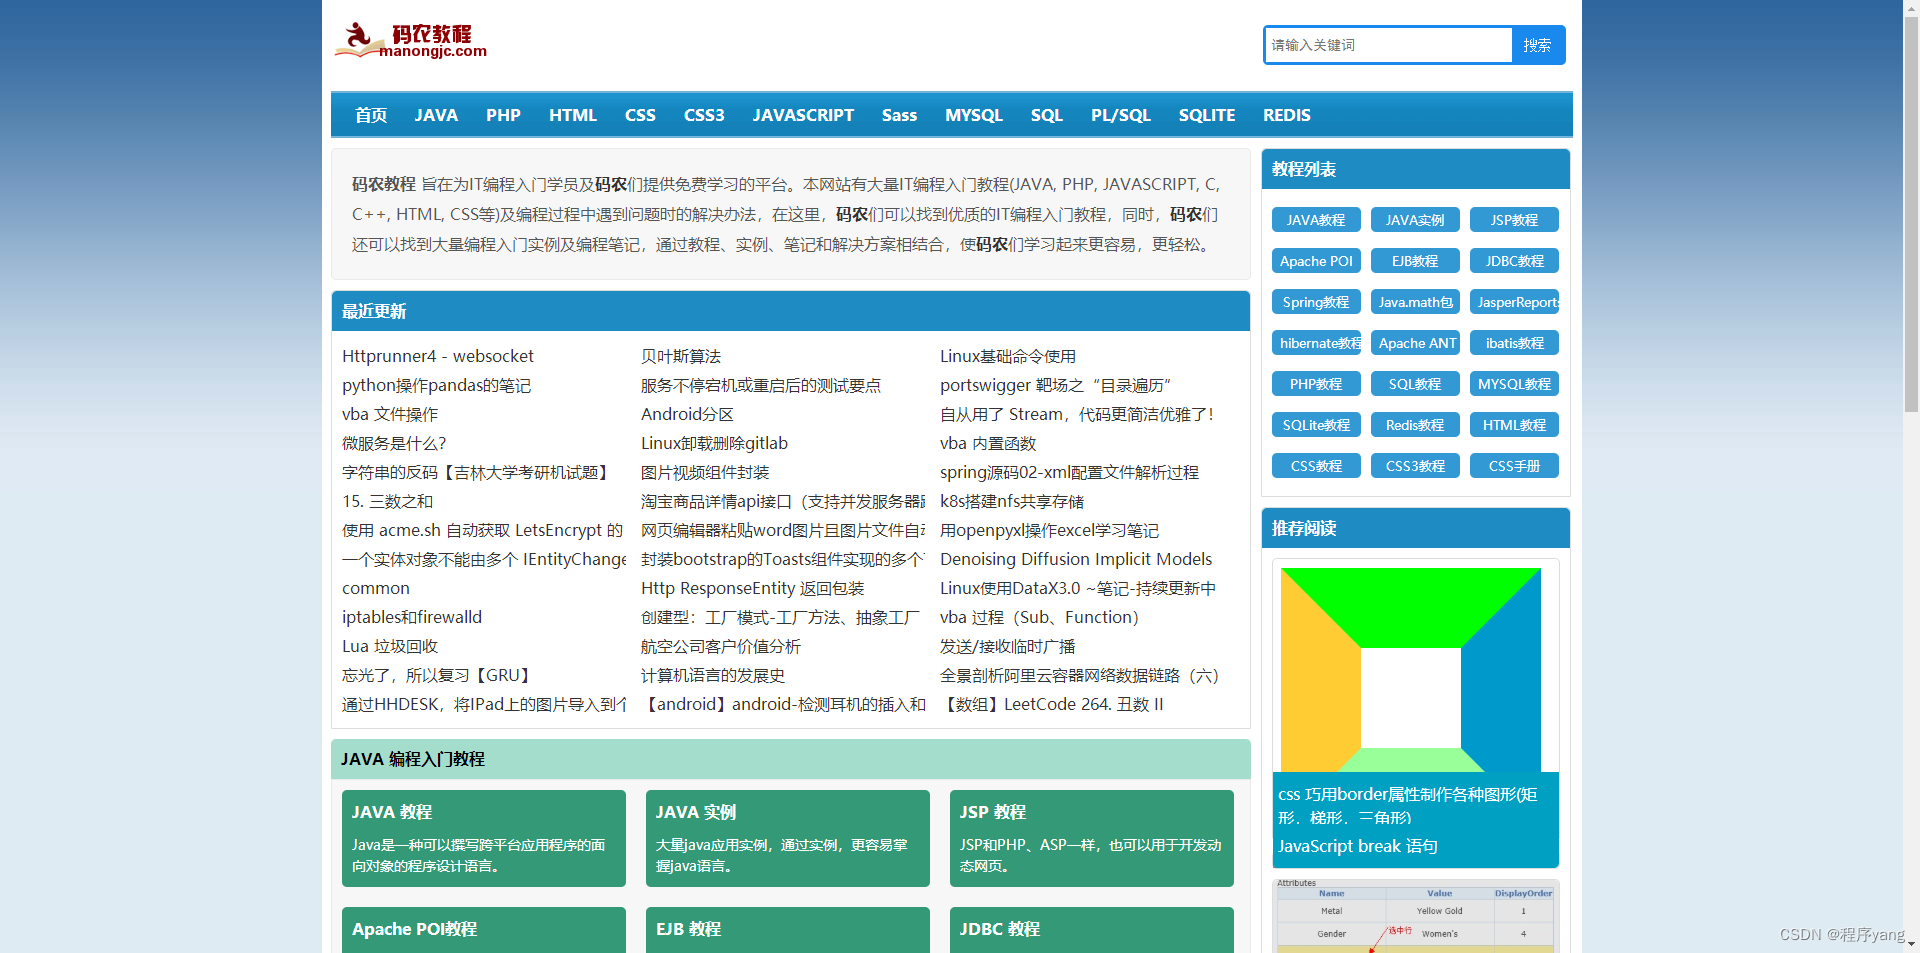Open the JAVA 实例 green card

pos(788,838)
